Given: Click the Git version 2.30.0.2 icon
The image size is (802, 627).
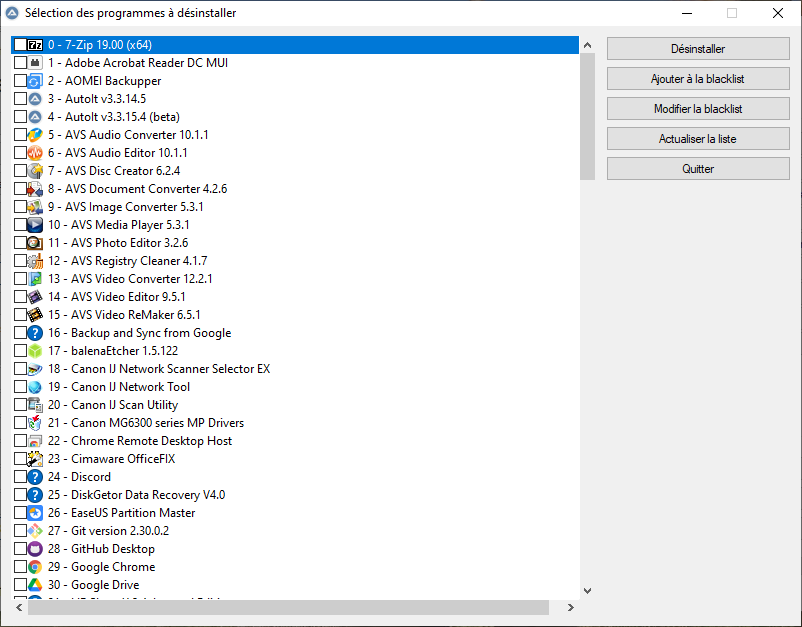Looking at the screenshot, I should [35, 531].
